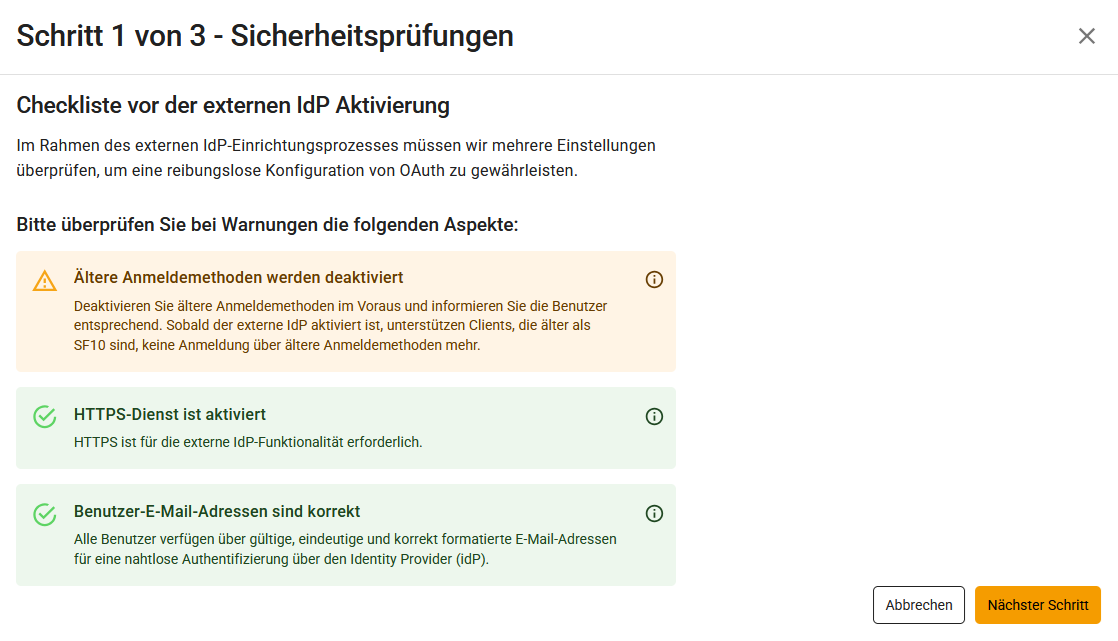Continue with Nächster Schritt button
The image size is (1118, 641).
(x=1037, y=605)
